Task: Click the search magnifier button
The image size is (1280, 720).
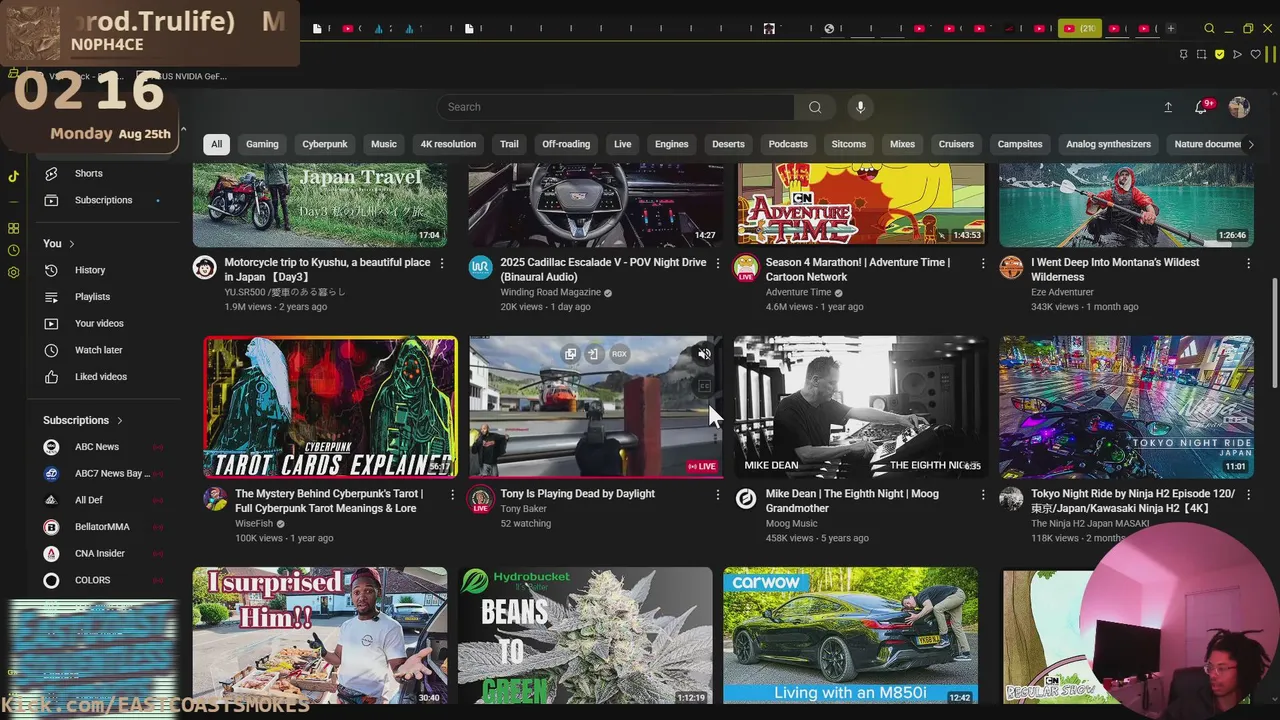Action: [815, 107]
